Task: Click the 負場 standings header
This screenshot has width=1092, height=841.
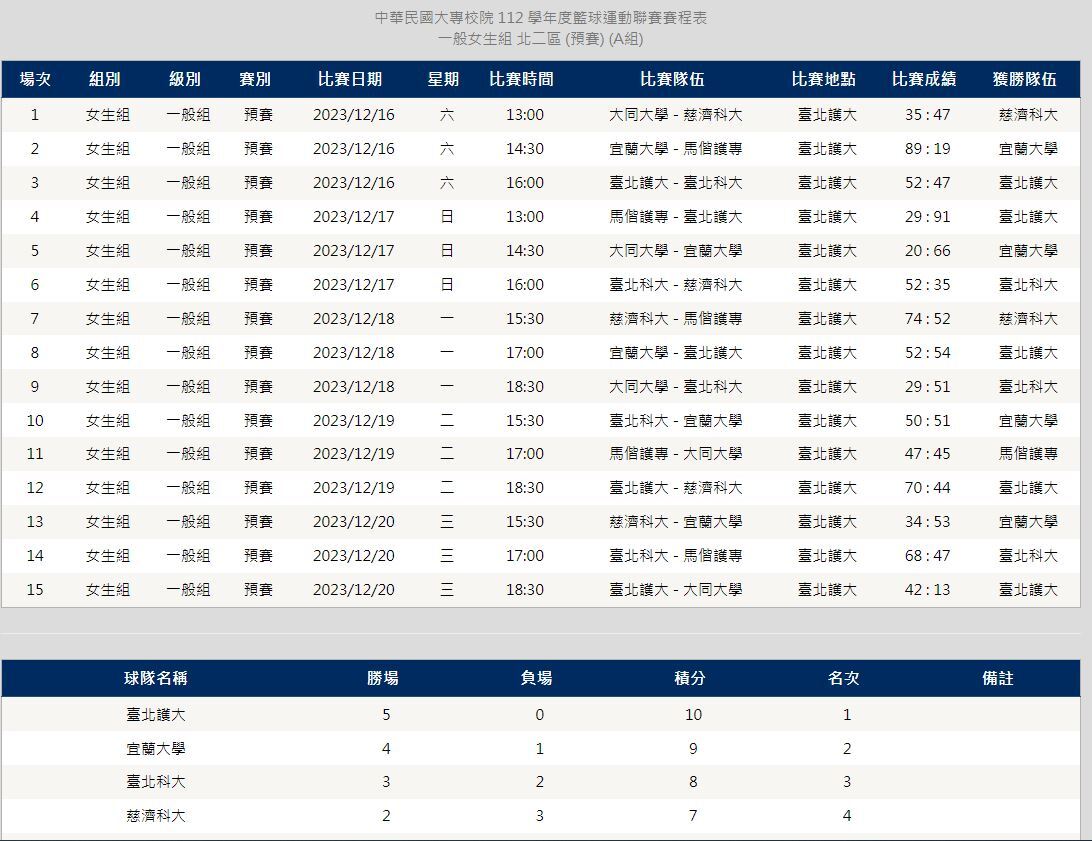Action: [x=537, y=679]
